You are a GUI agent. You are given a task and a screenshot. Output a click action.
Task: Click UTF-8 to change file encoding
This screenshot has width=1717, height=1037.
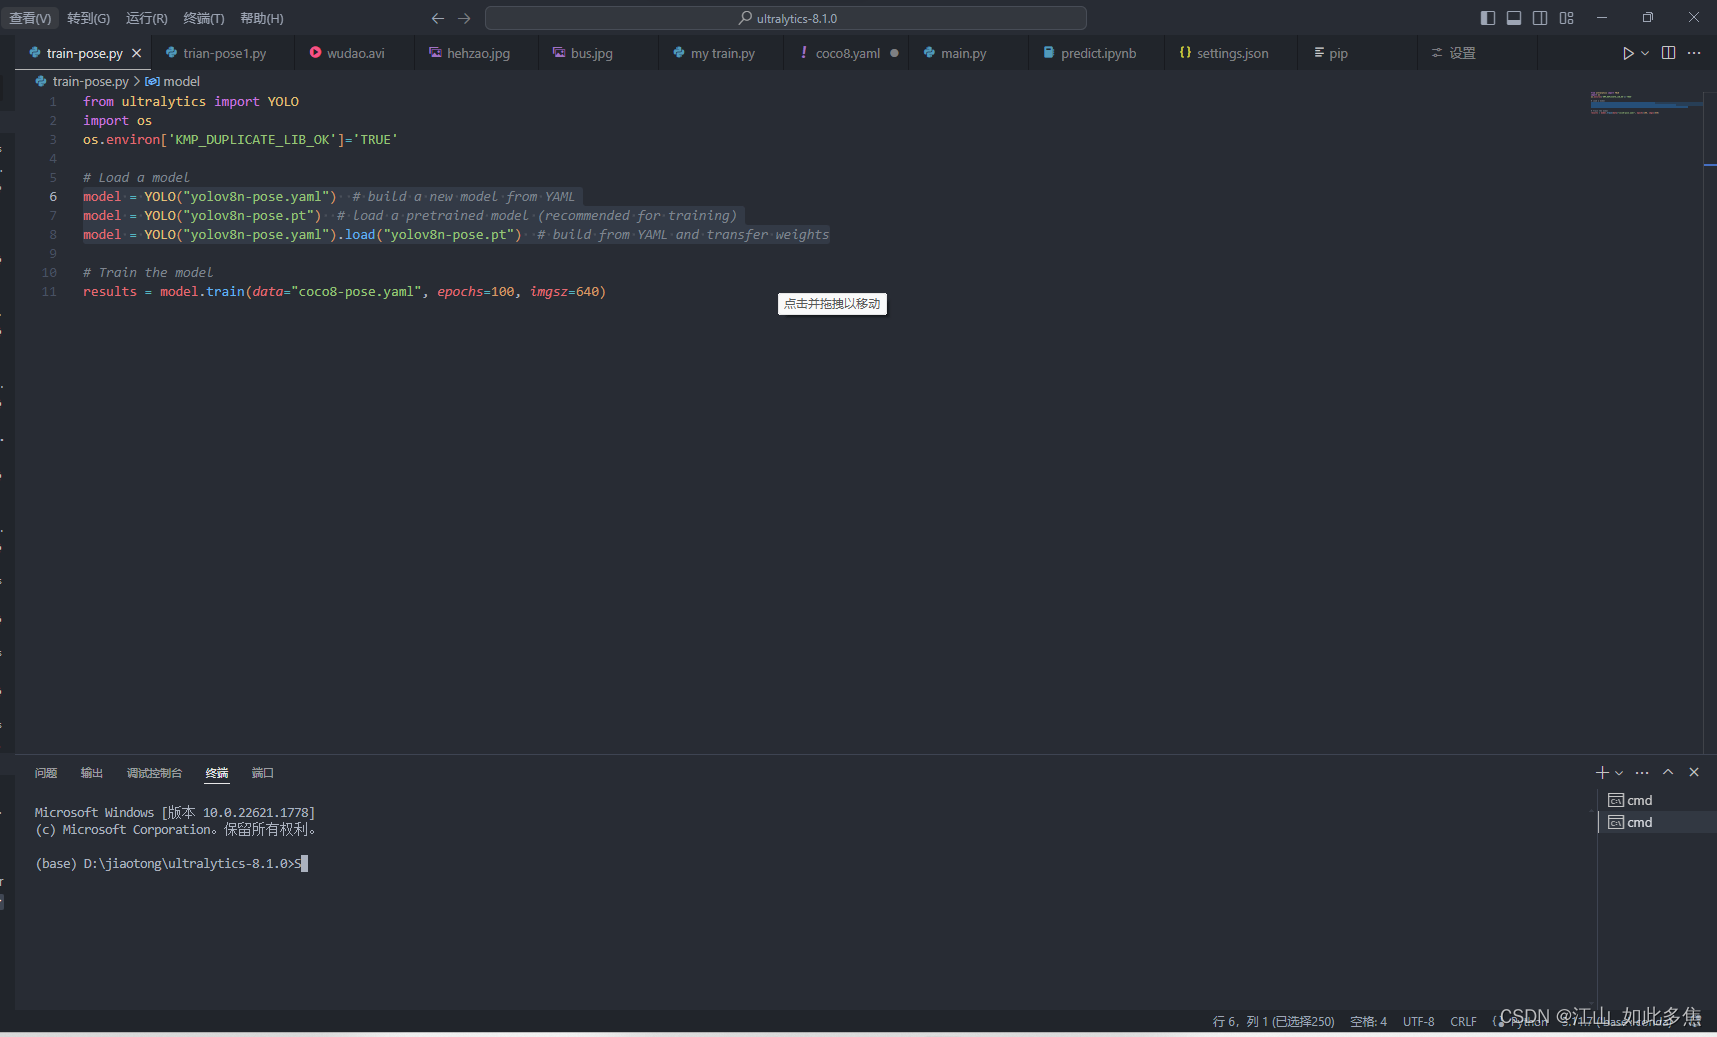coord(1419,1021)
